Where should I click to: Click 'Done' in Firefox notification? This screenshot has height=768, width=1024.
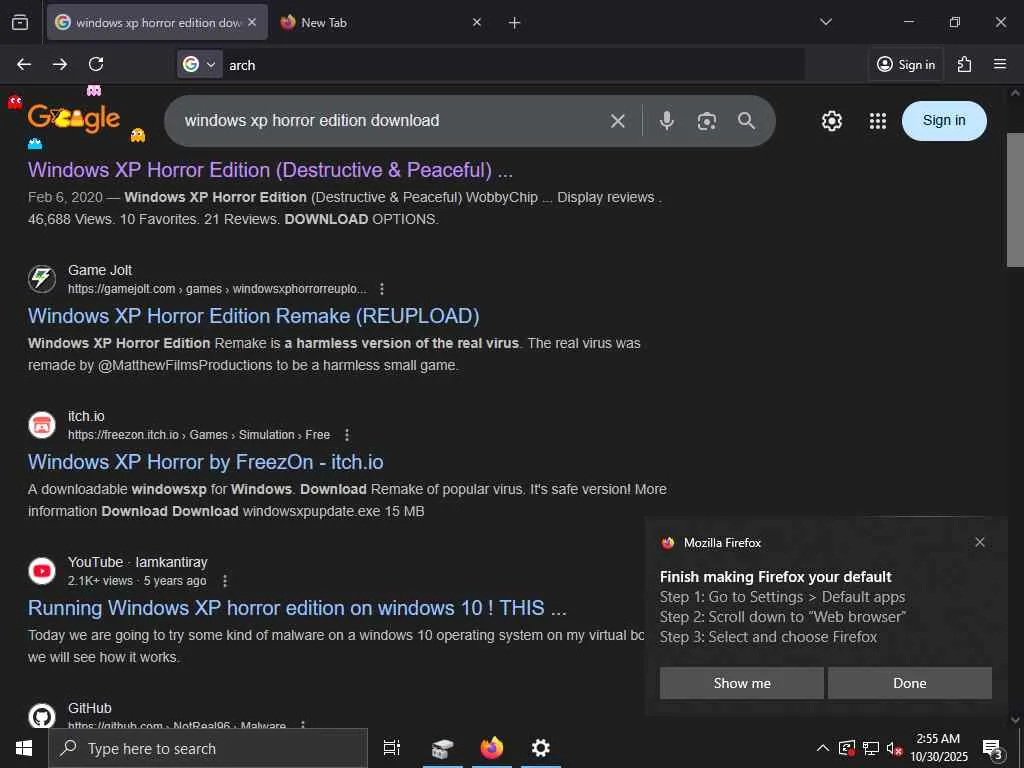pyautogui.click(x=910, y=683)
